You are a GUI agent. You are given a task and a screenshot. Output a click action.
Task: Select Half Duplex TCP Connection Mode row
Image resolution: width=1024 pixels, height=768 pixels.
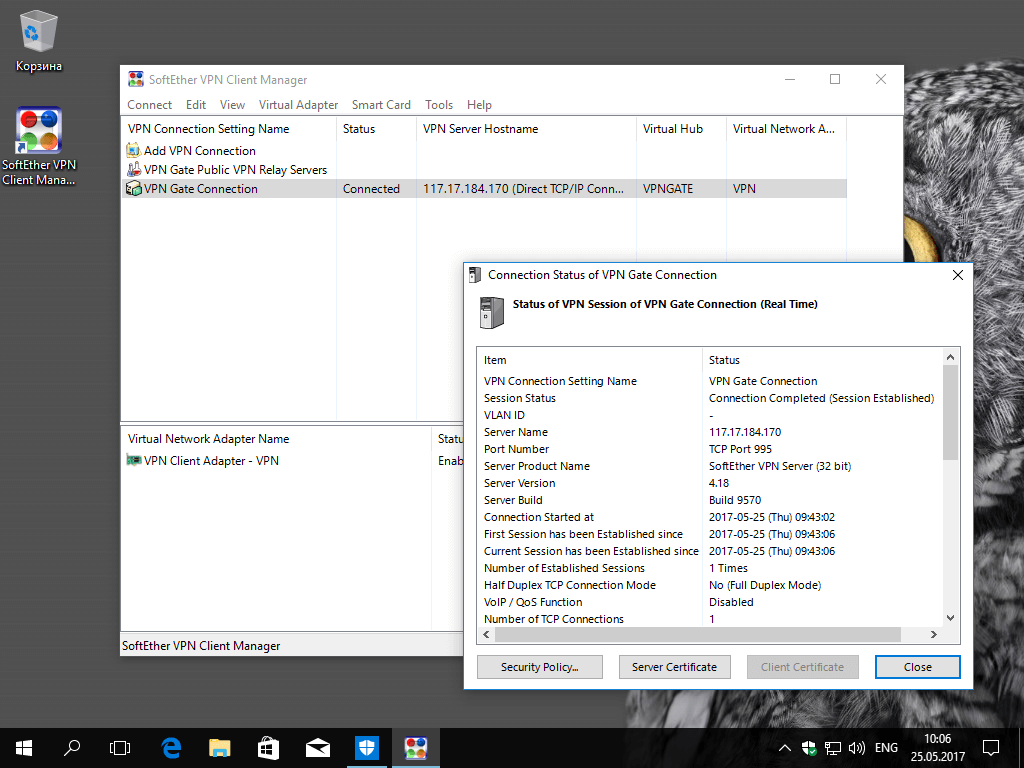pyautogui.click(x=710, y=585)
